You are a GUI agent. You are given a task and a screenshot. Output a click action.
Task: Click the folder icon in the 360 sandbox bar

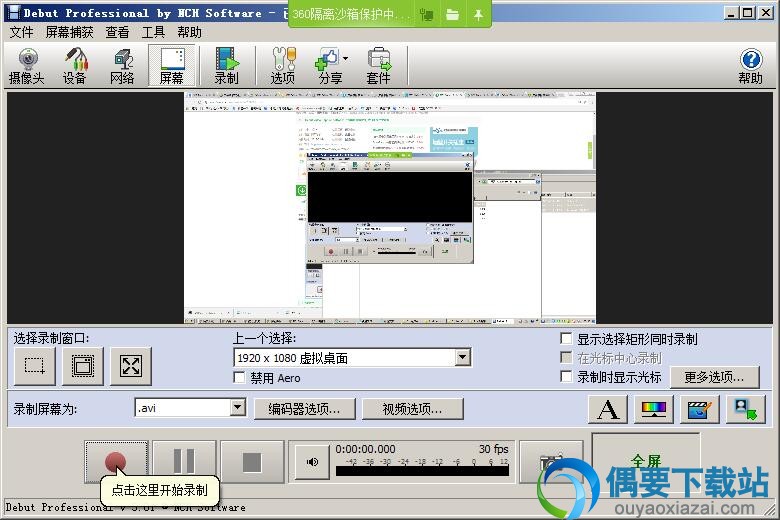(452, 14)
